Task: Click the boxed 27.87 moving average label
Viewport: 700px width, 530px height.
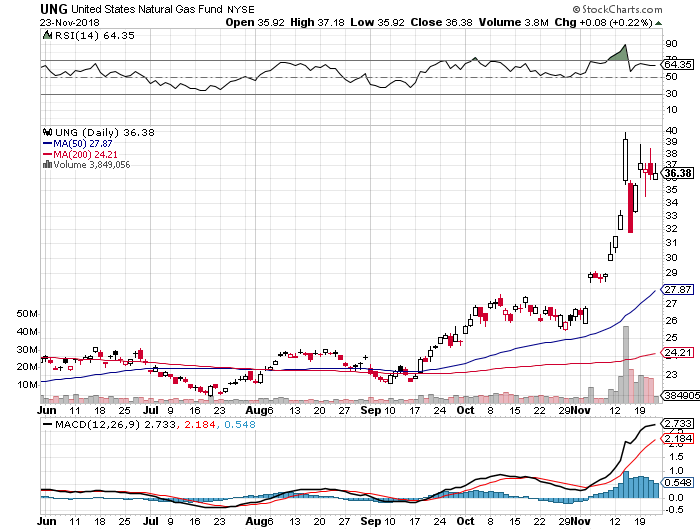Action: pyautogui.click(x=678, y=289)
